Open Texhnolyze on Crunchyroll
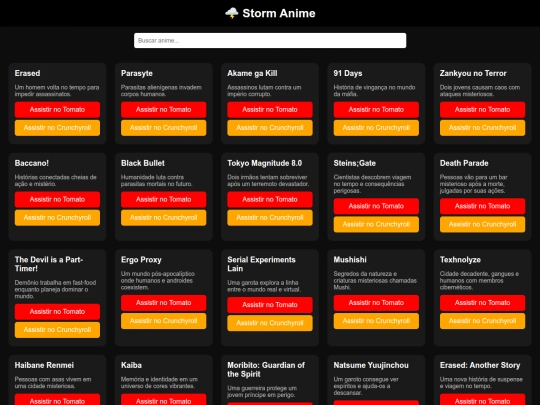 coord(482,321)
